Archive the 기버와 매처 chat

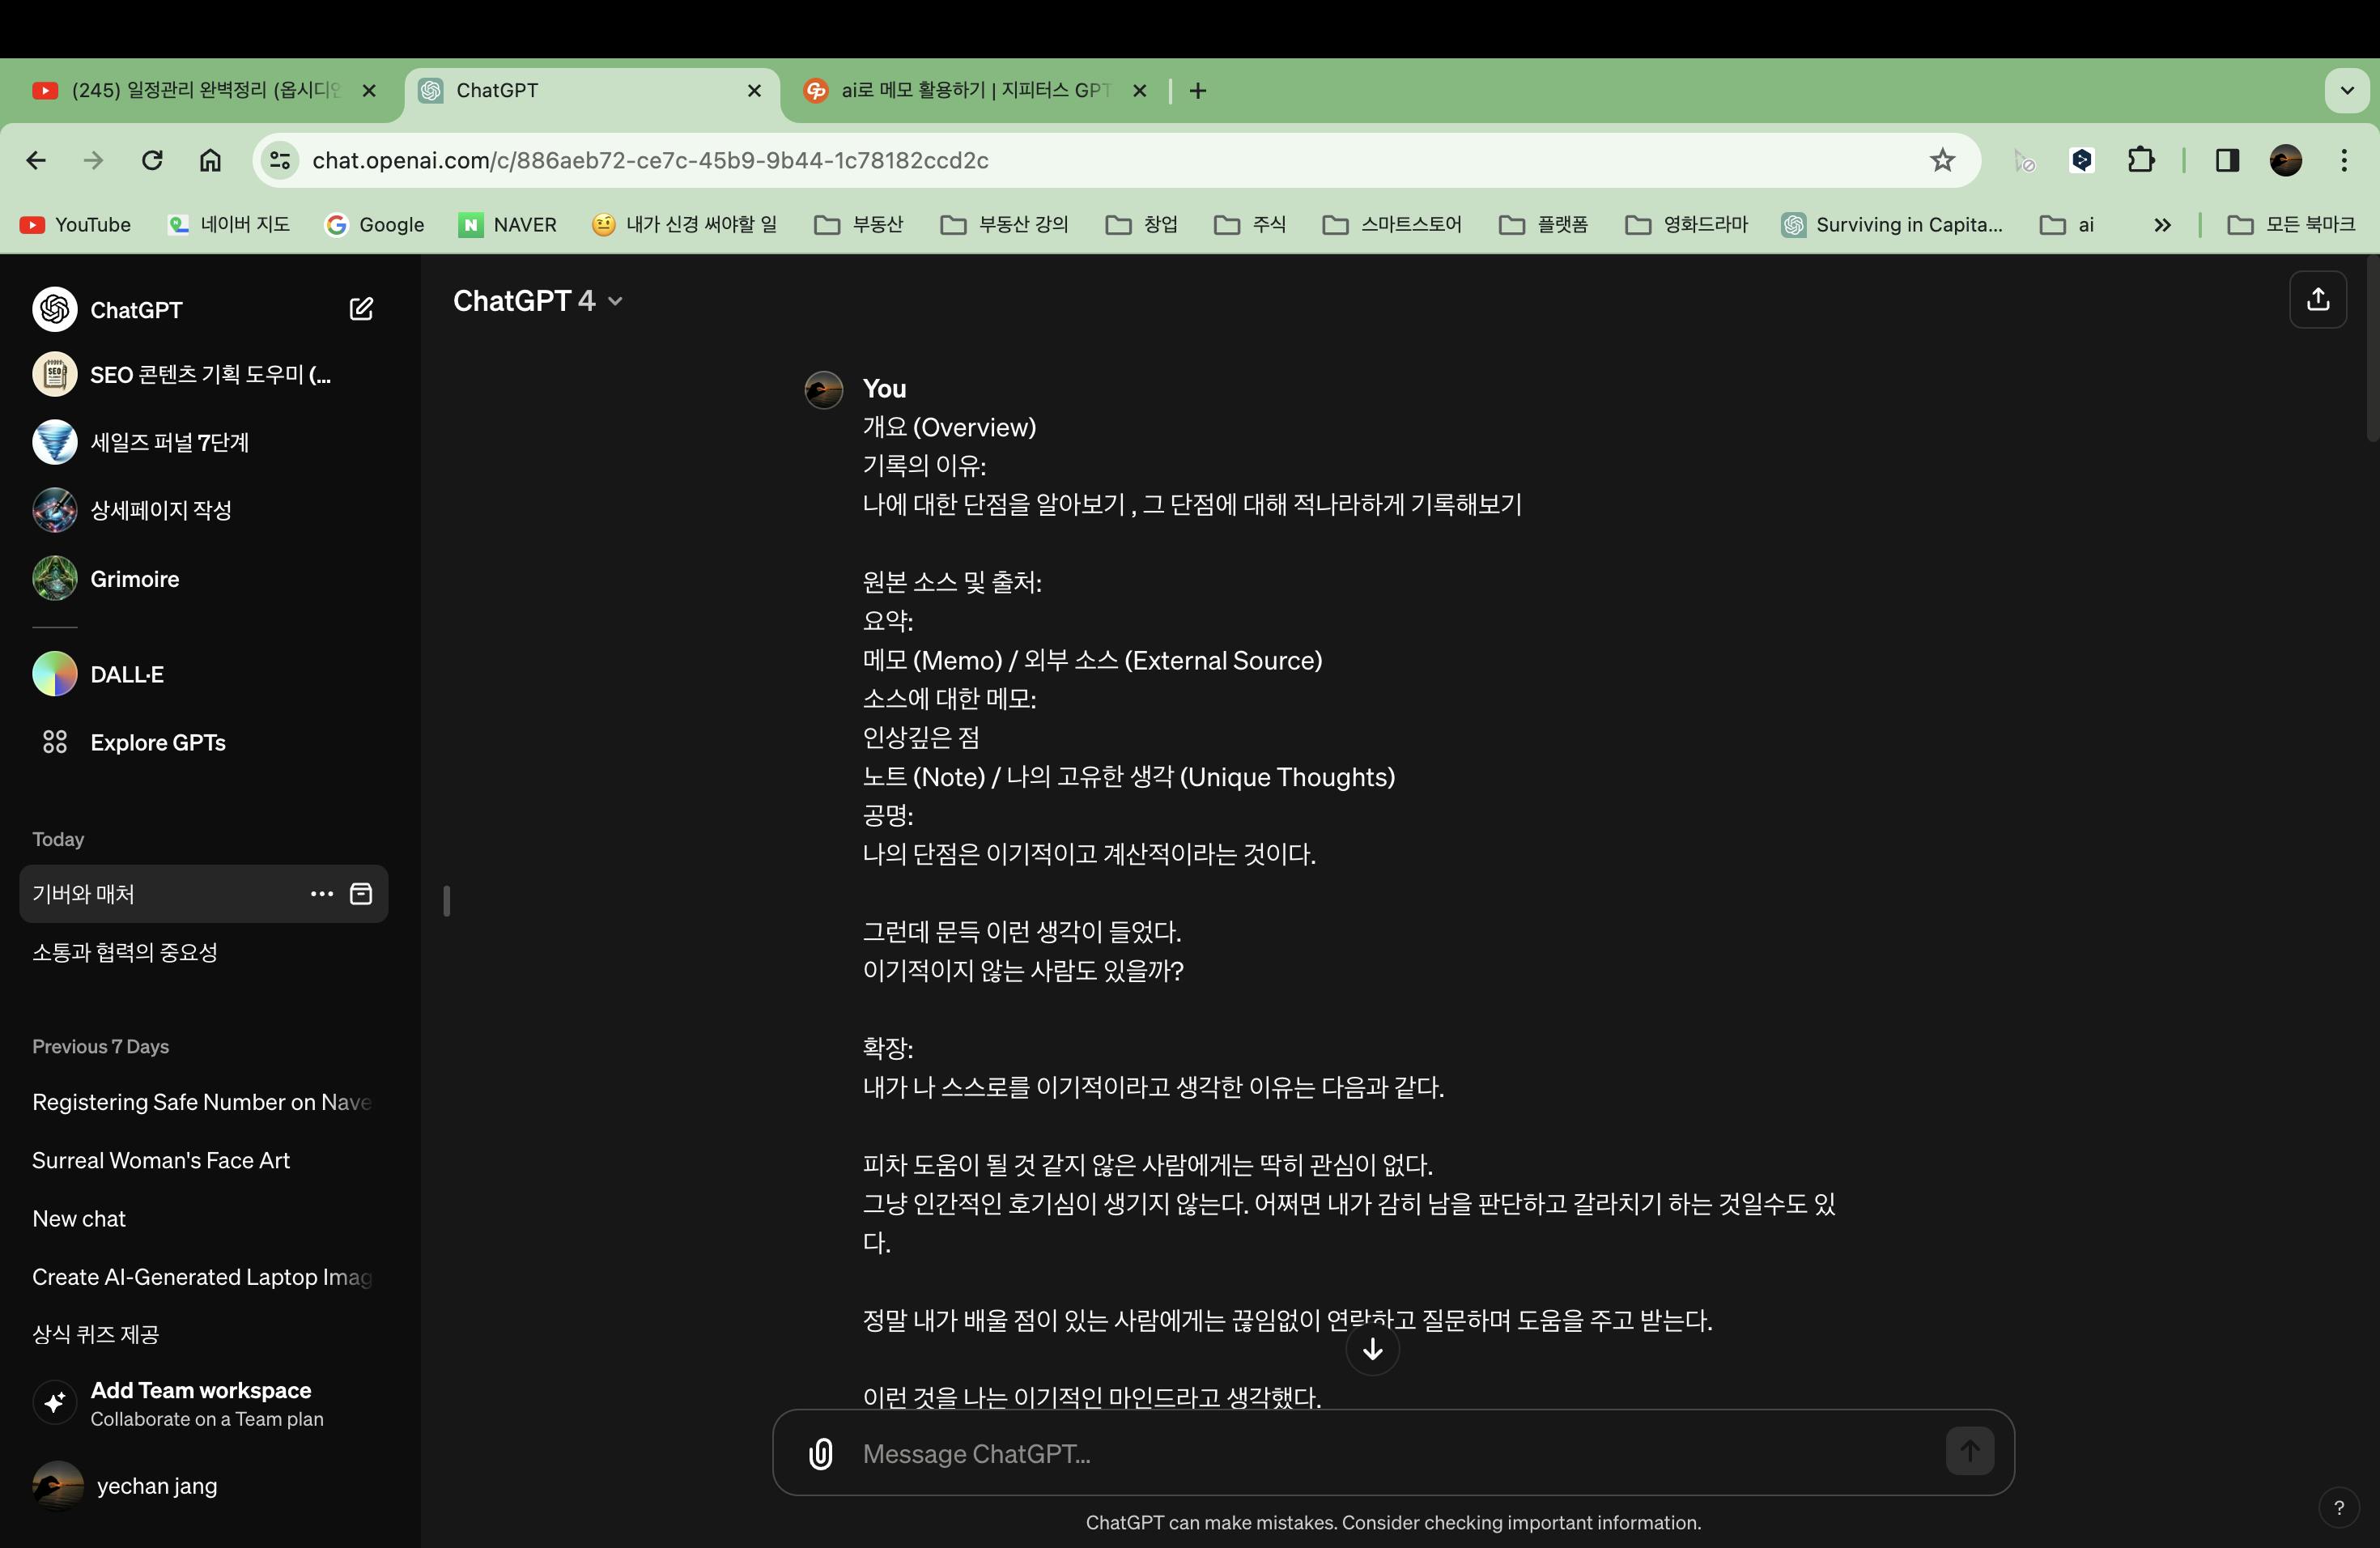tap(361, 894)
